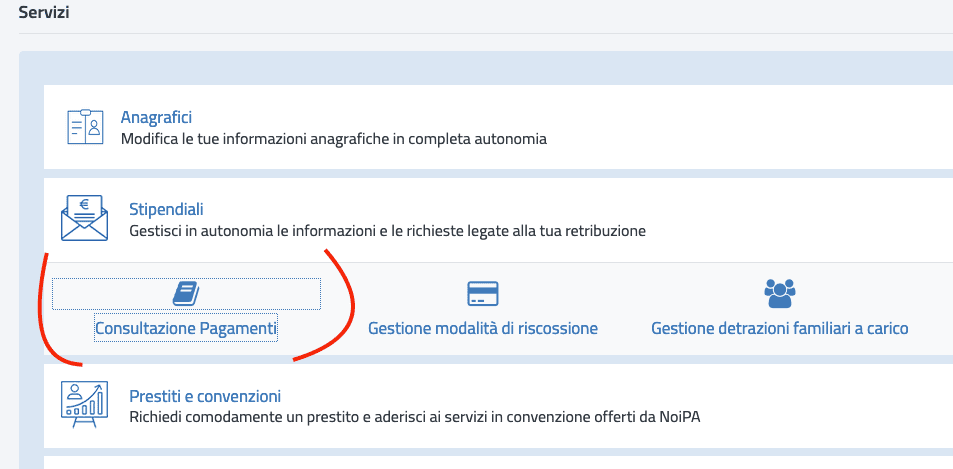Click the word NoiPA in Prestiti description
953x469 pixels.
(x=678, y=416)
